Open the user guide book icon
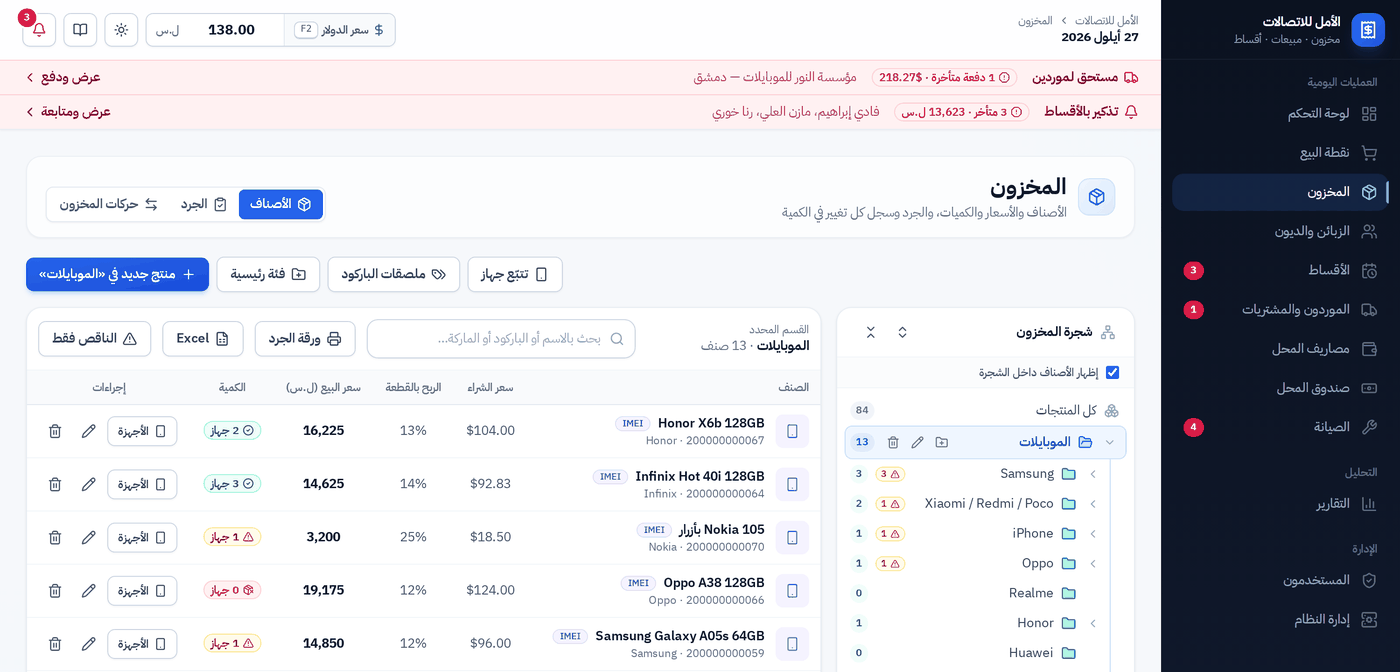The width and height of the screenshot is (1400, 672). 80,30
